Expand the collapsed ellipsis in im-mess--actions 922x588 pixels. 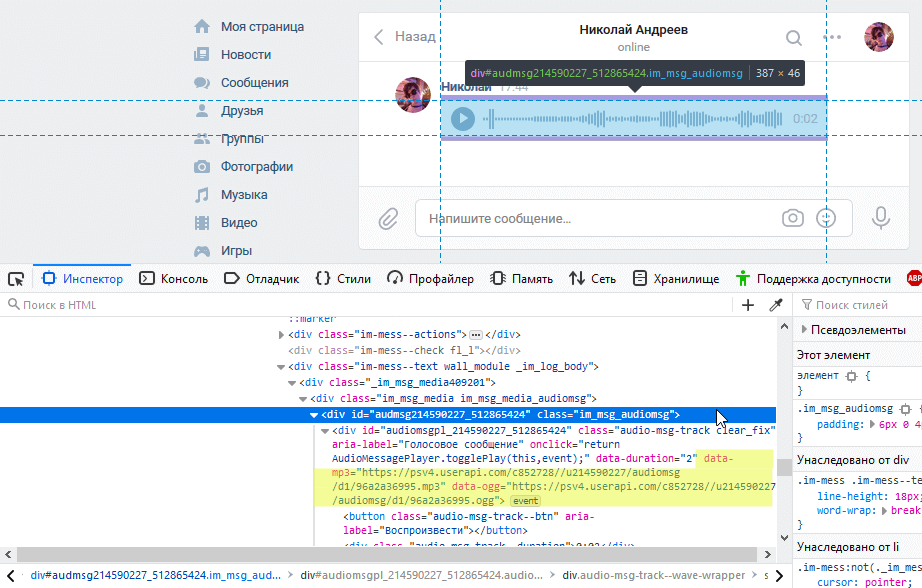pyautogui.click(x=476, y=335)
